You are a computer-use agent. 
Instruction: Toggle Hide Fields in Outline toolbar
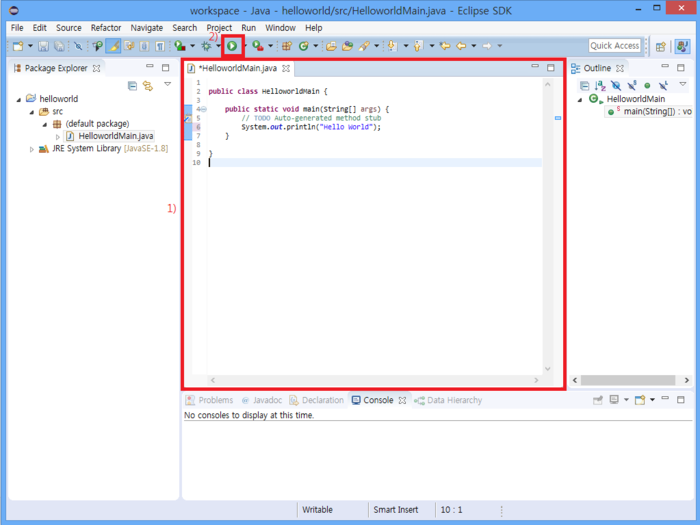click(616, 85)
